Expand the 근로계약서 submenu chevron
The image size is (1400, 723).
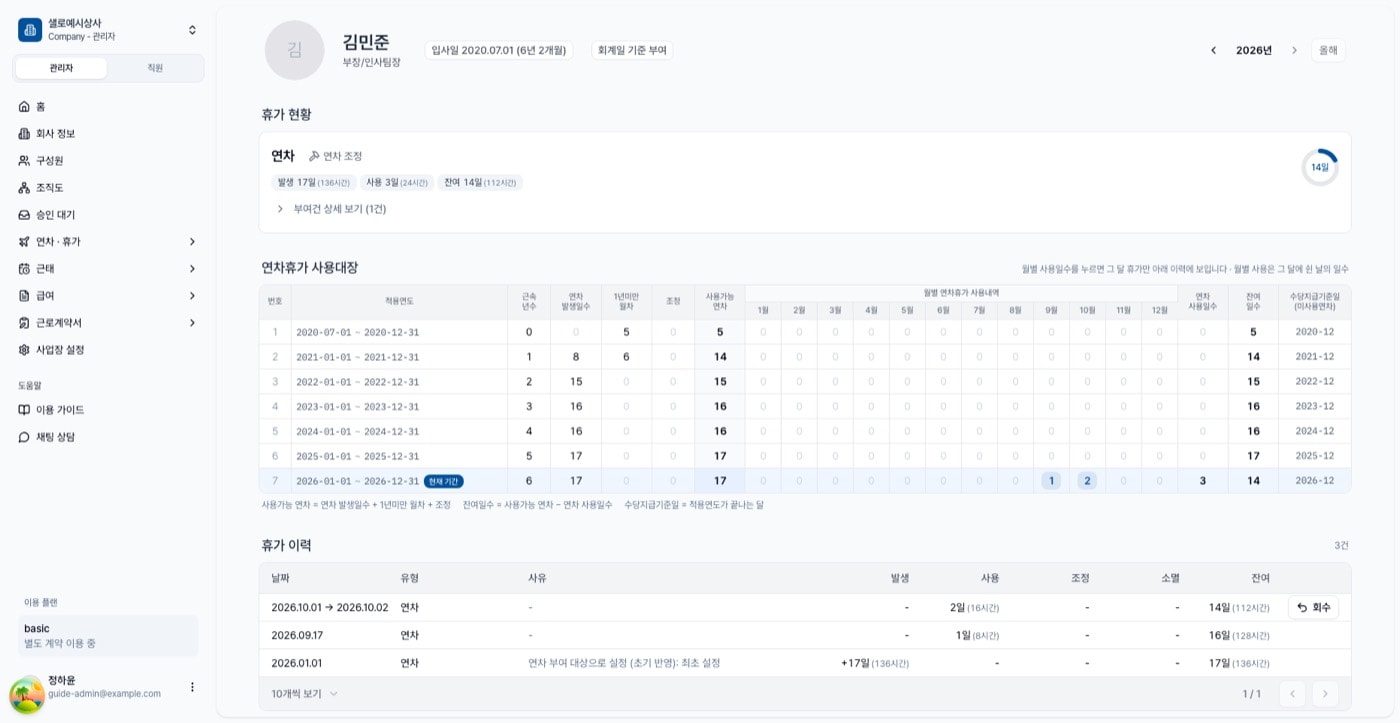tap(192, 322)
